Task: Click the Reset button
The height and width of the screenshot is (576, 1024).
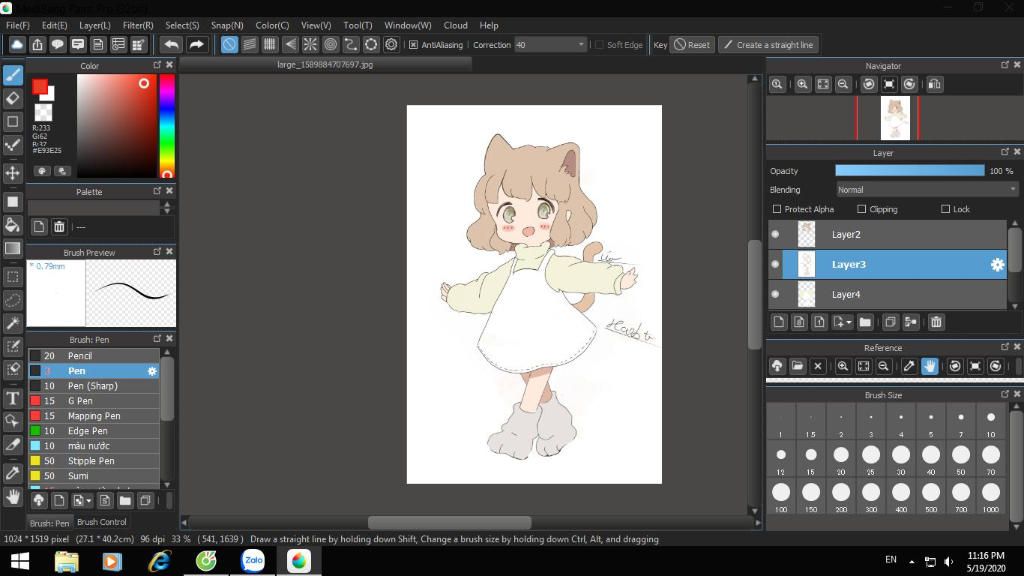Action: coord(692,45)
